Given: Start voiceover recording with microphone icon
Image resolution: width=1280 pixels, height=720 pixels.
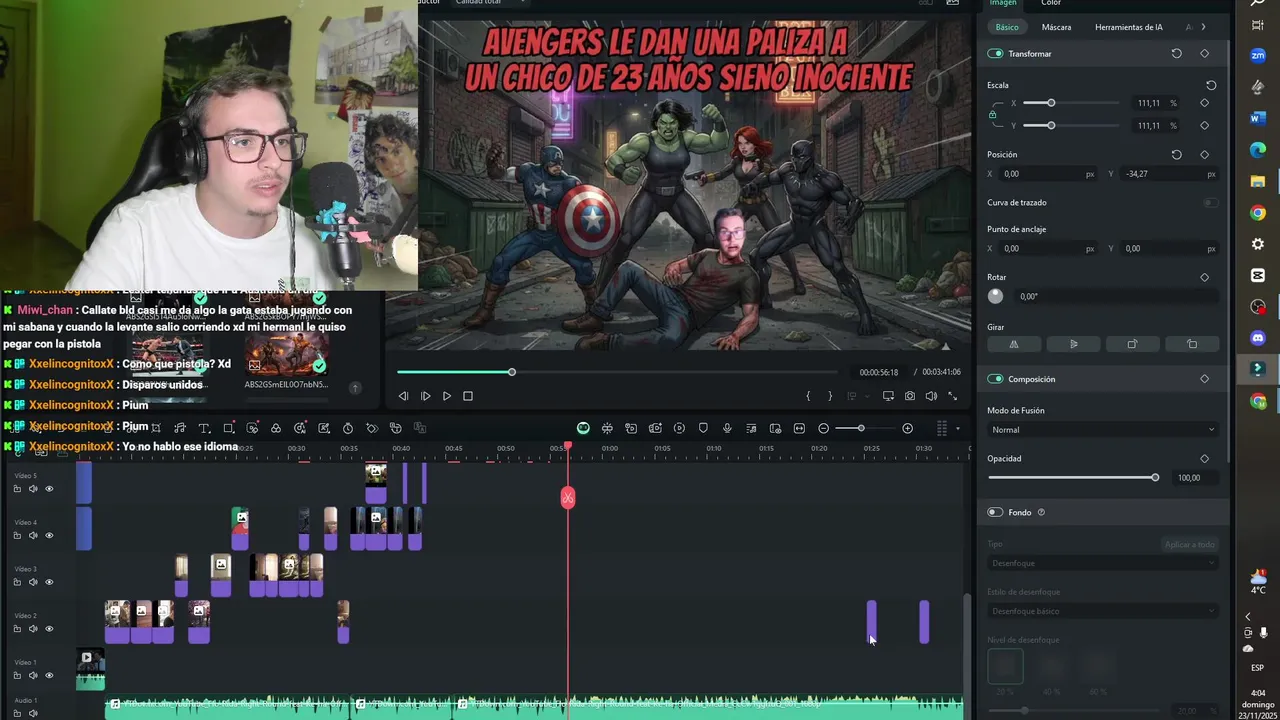Looking at the screenshot, I should point(727,428).
